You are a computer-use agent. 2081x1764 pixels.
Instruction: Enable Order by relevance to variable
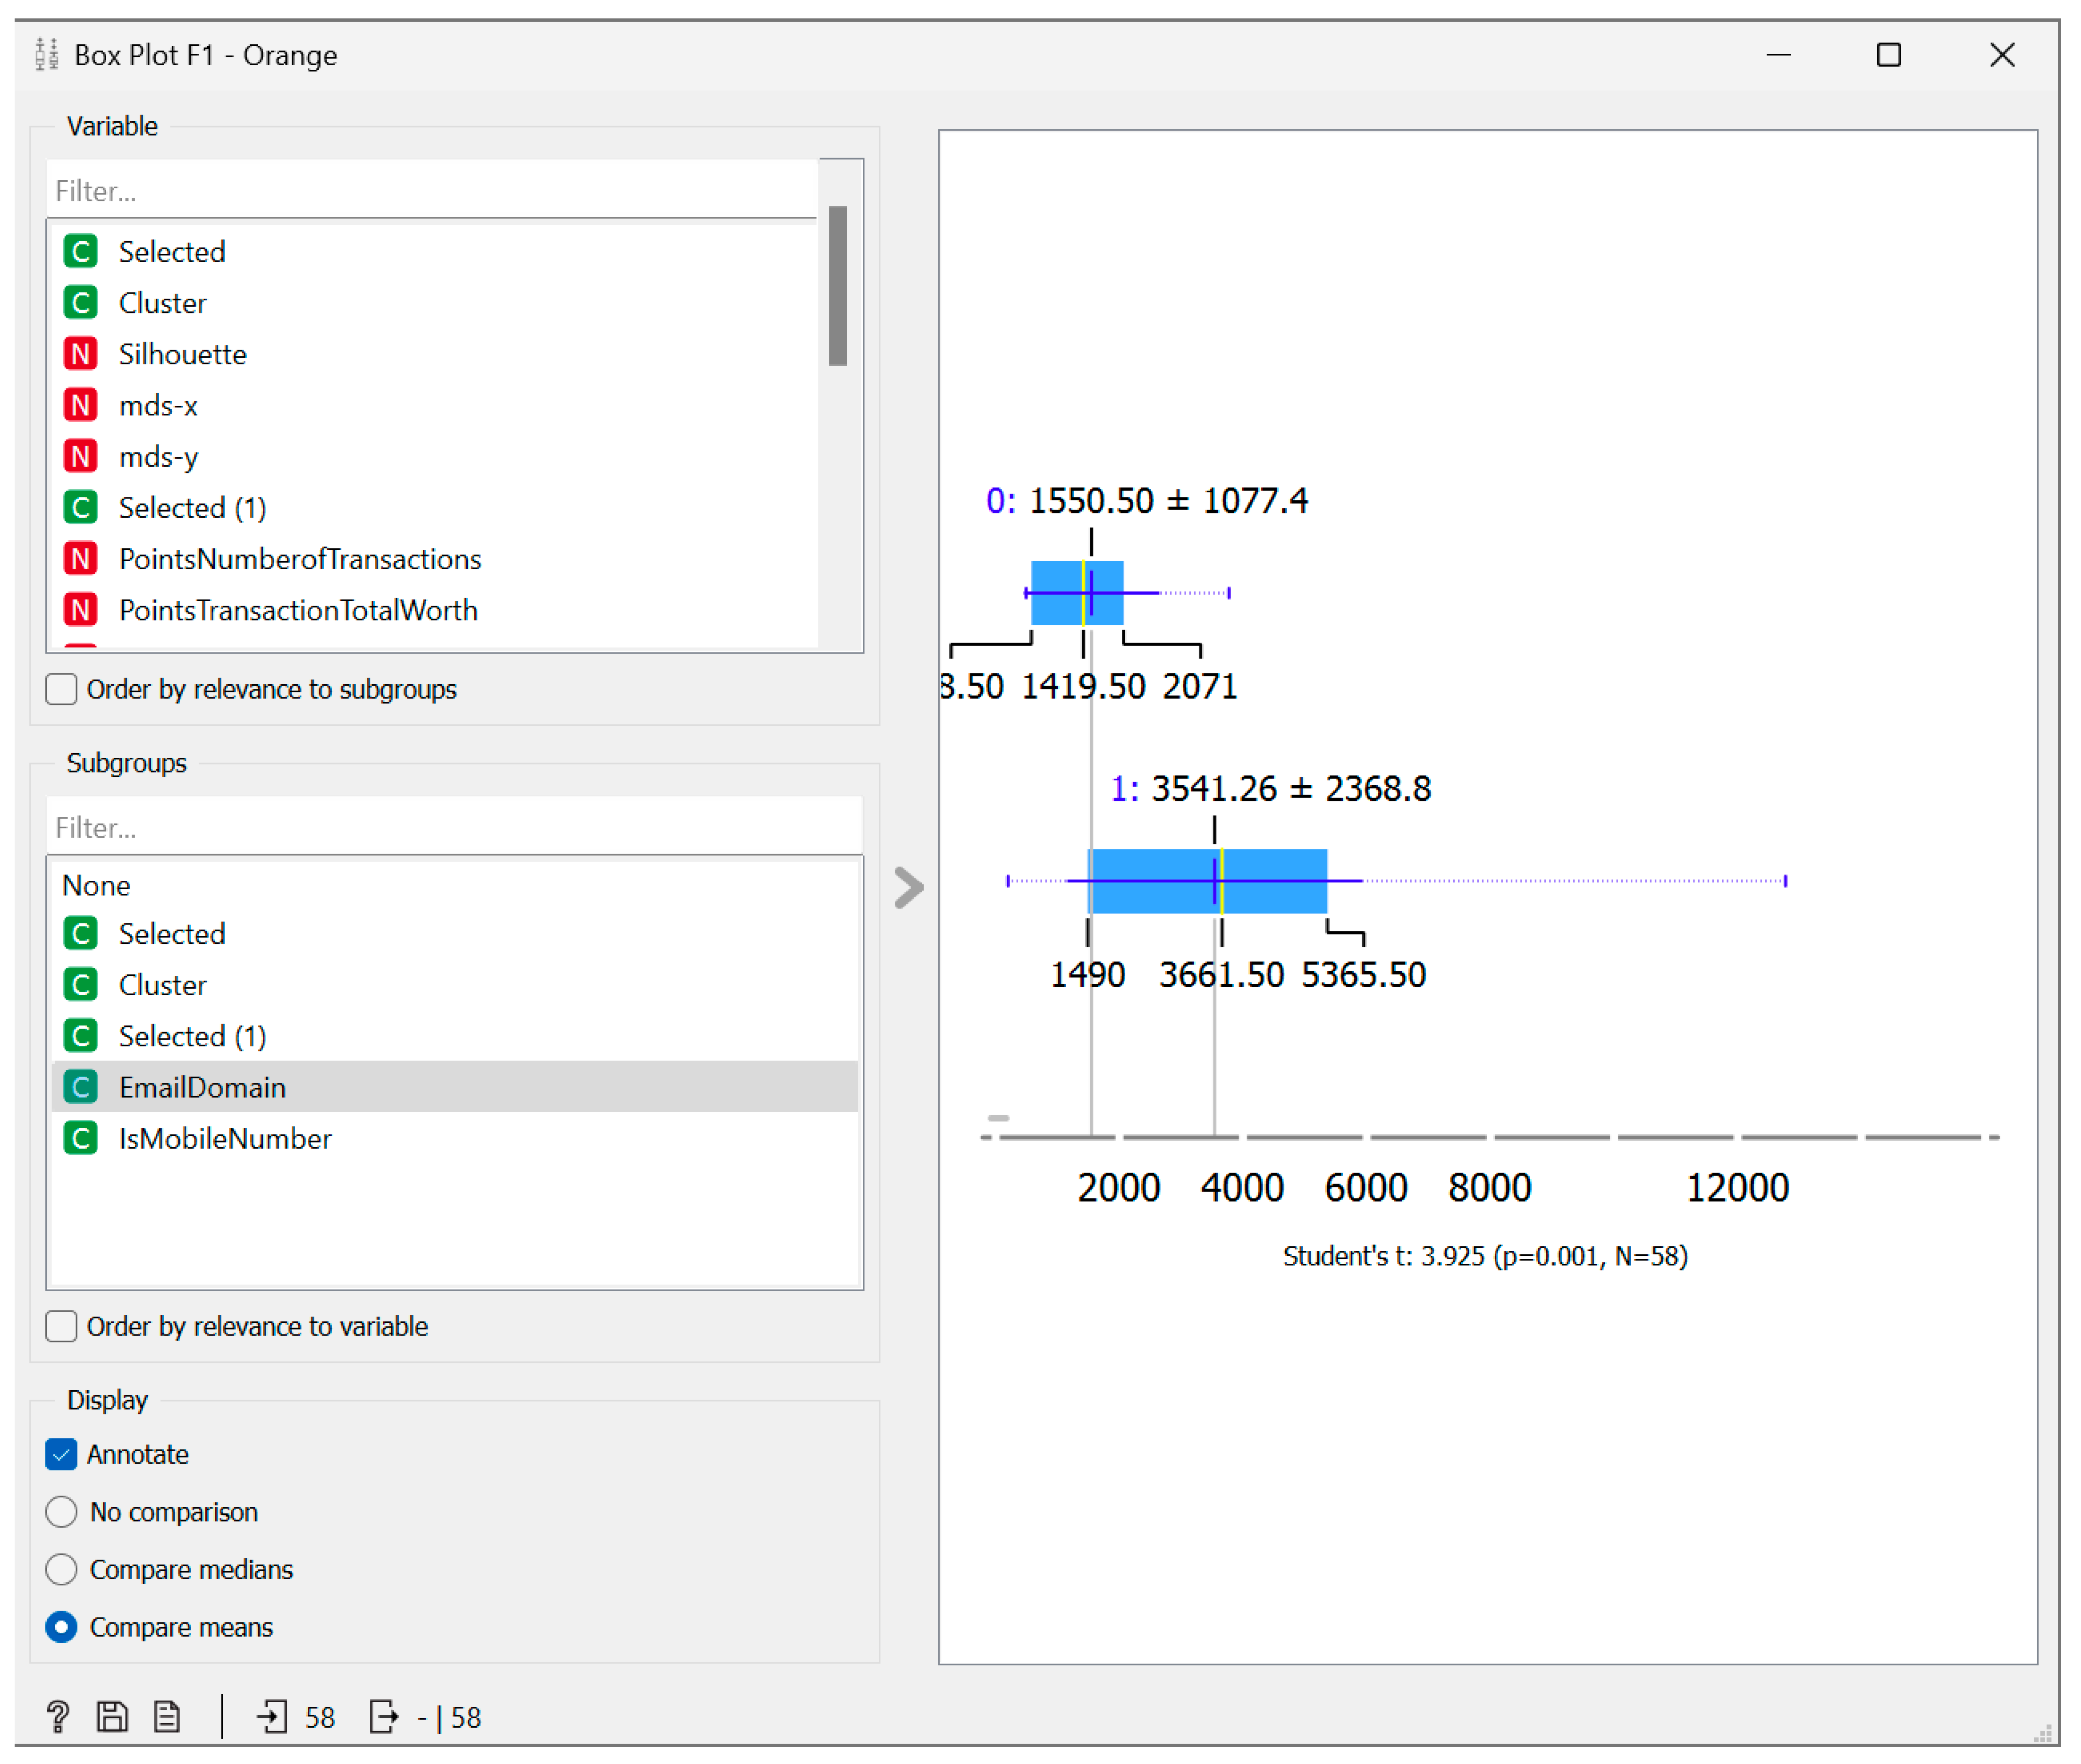pos(61,1326)
